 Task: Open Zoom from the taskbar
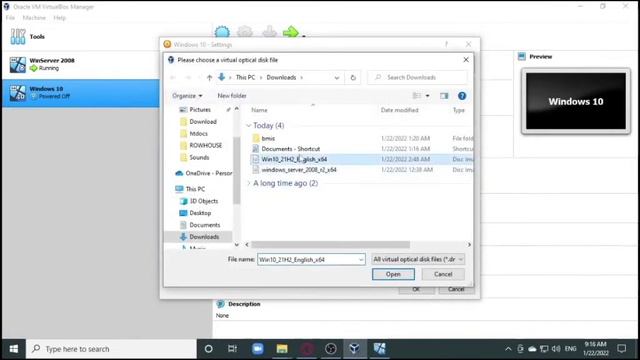[x=258, y=349]
